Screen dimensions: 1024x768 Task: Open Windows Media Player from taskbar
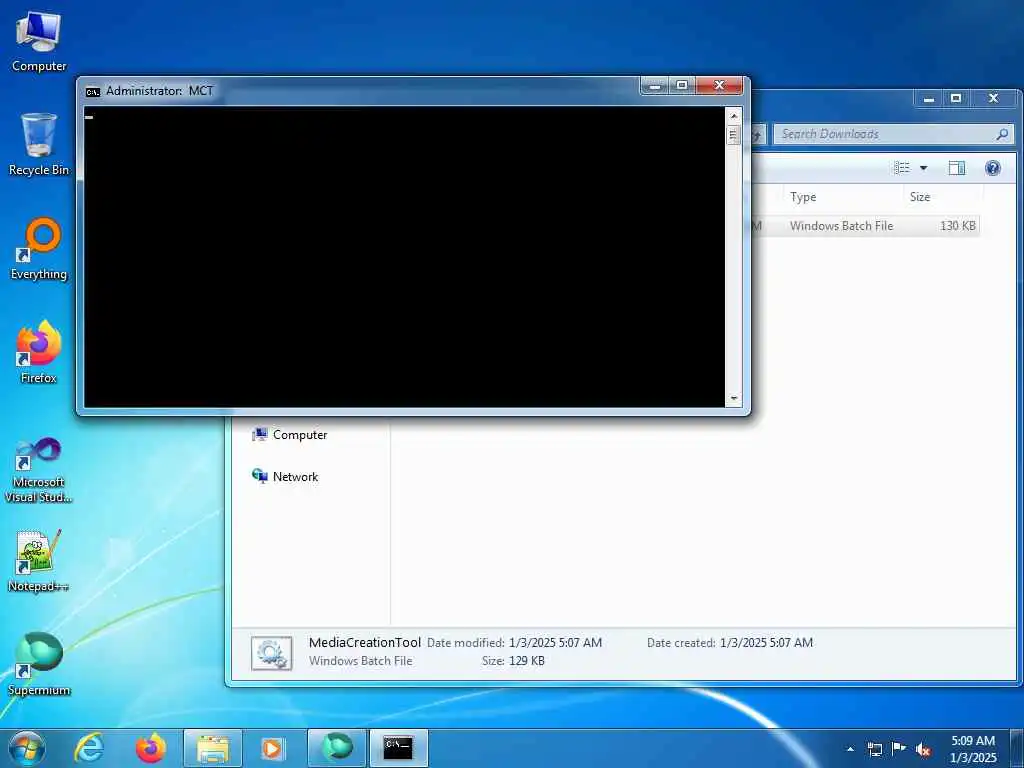pos(272,748)
